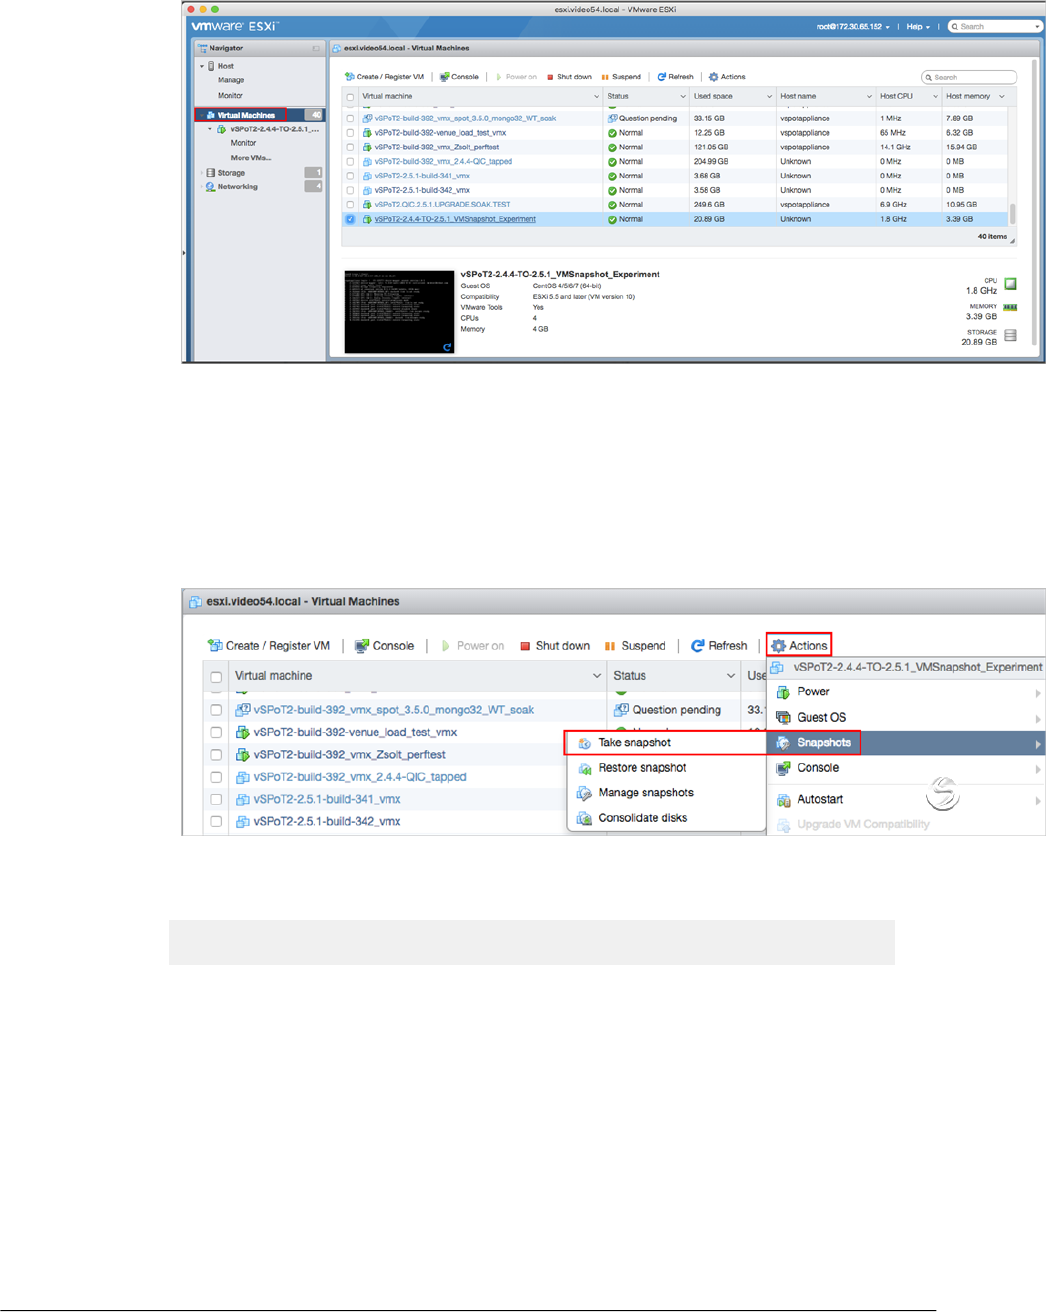Suspend the VM via the toolbar in the full ESXi window
The height and width of the screenshot is (1312, 1046).
[x=621, y=77]
